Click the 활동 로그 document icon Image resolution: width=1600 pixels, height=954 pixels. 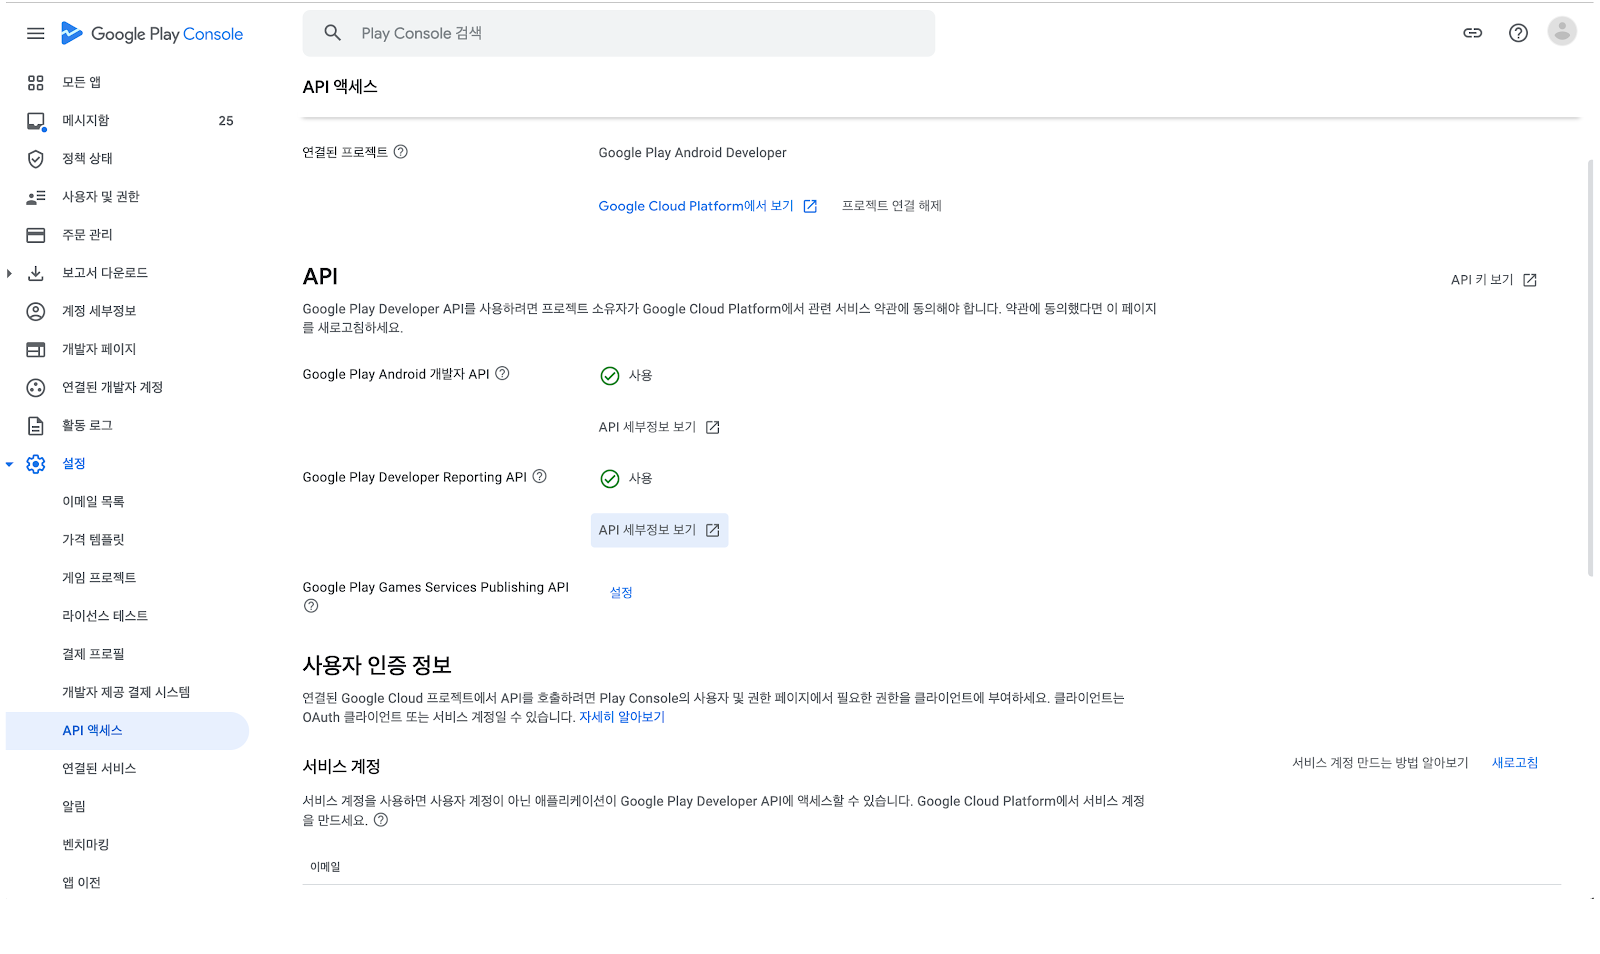coord(36,425)
